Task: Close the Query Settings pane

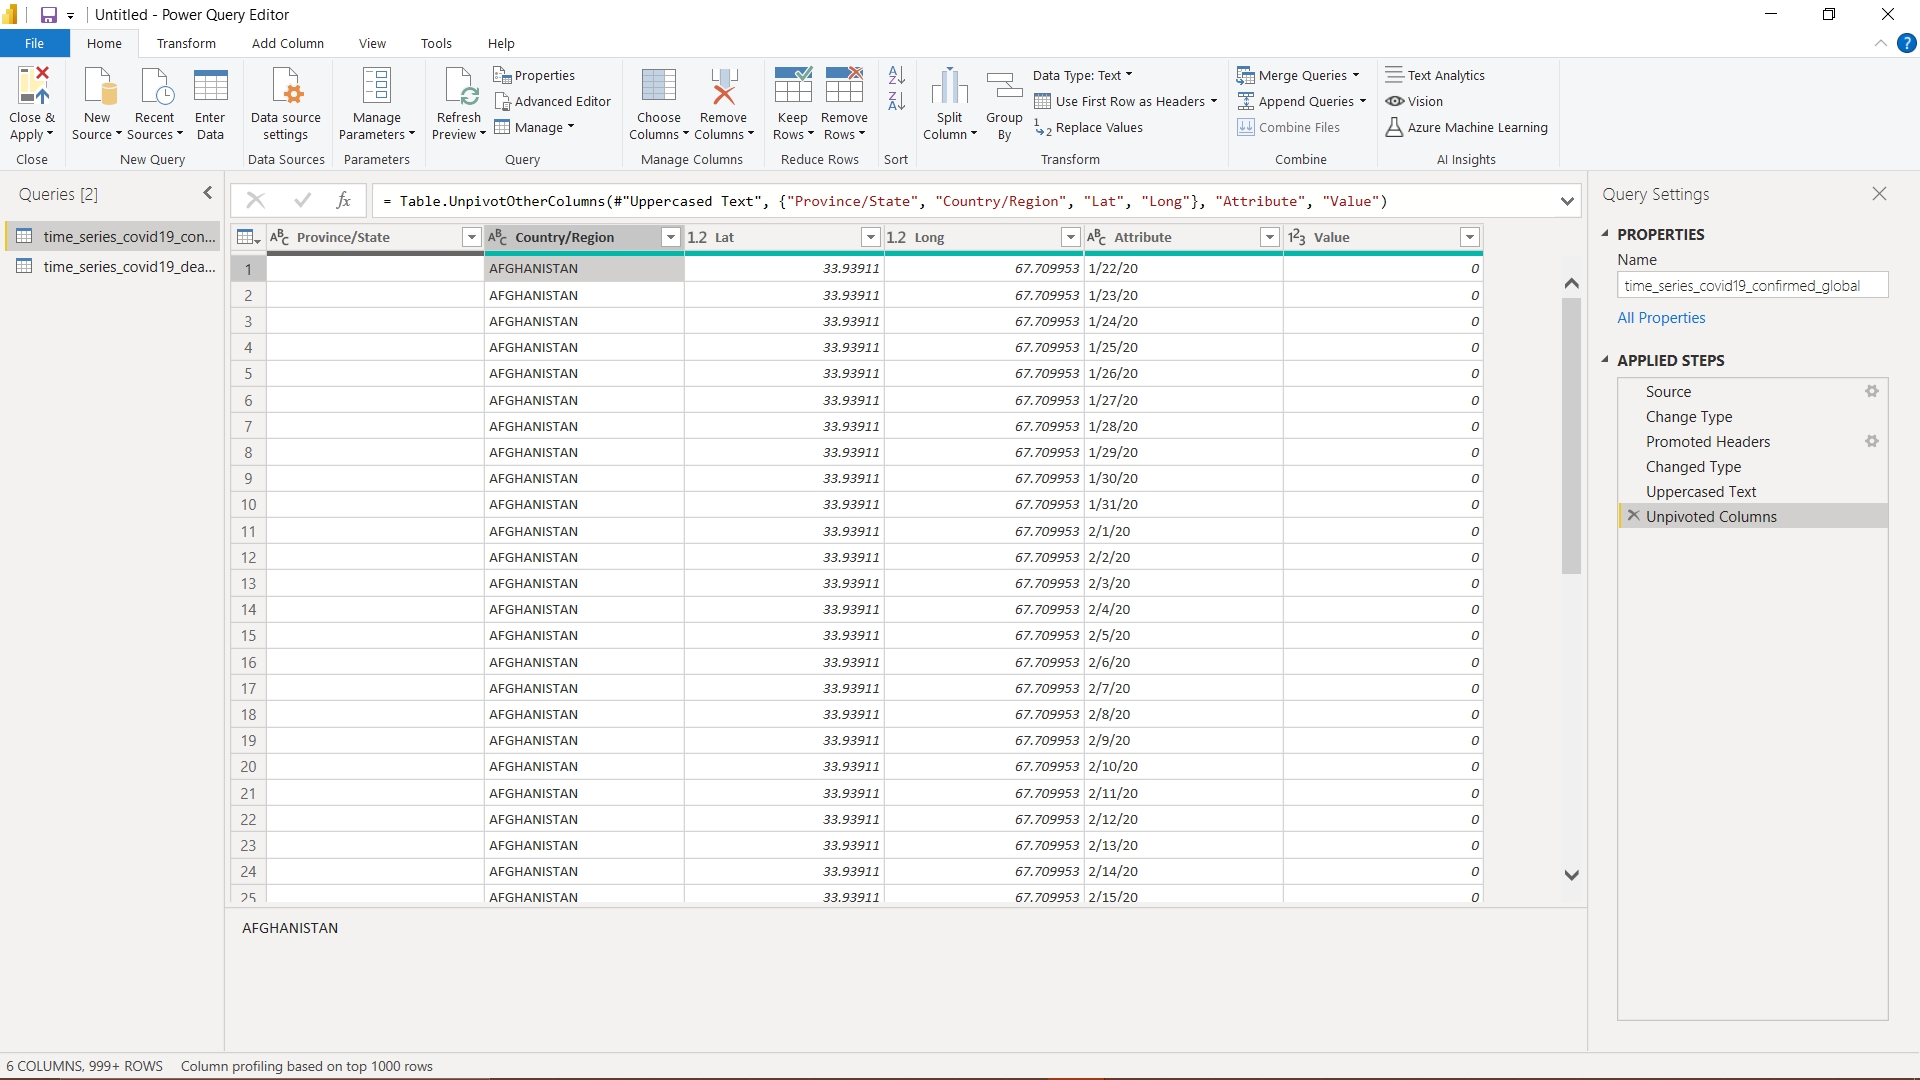Action: (x=1879, y=193)
